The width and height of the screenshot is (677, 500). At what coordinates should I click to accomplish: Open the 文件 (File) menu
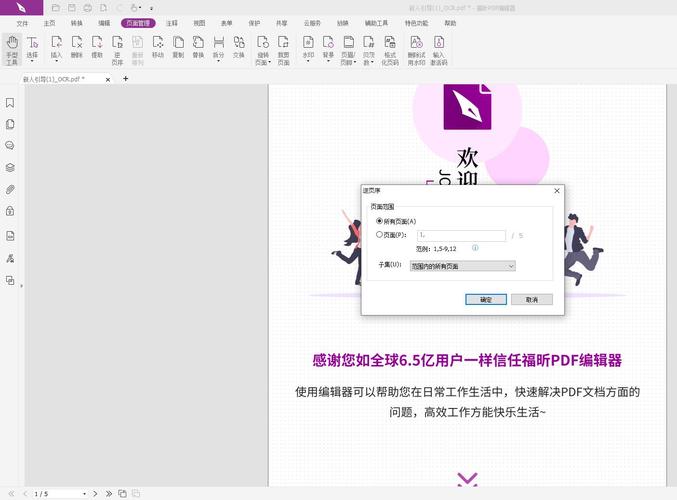22,22
